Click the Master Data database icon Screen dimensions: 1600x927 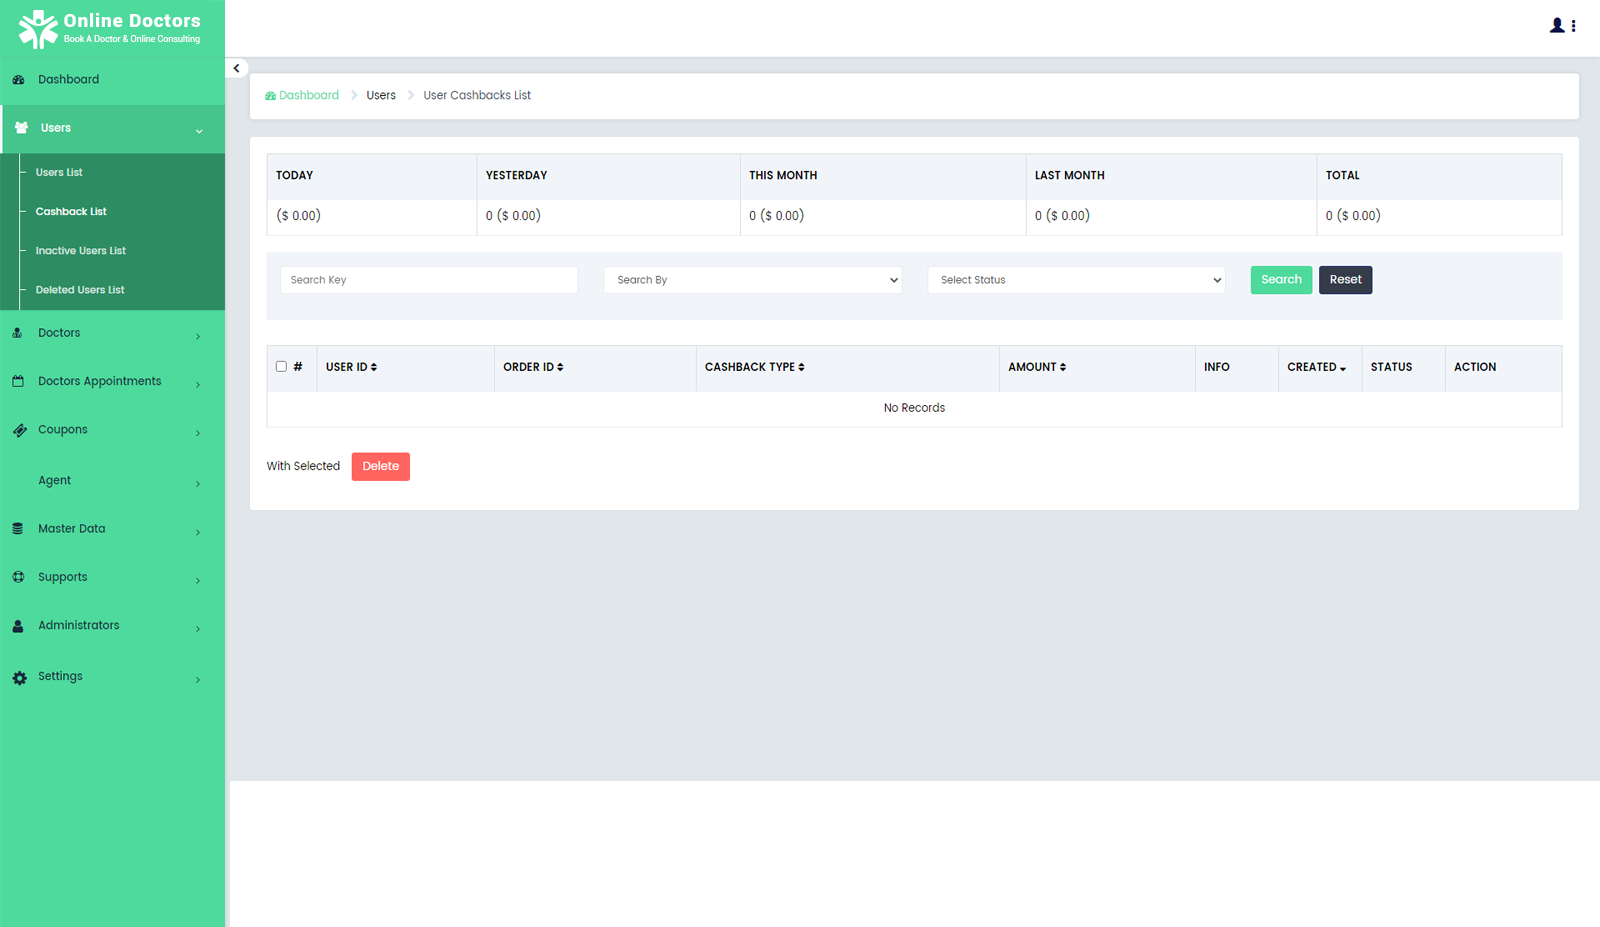point(17,529)
